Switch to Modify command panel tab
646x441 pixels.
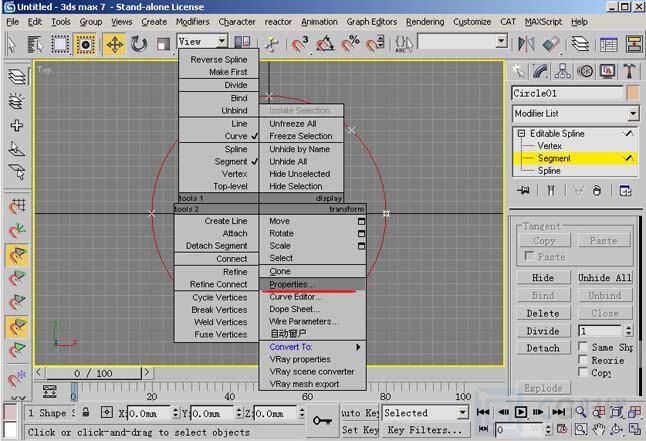point(541,71)
